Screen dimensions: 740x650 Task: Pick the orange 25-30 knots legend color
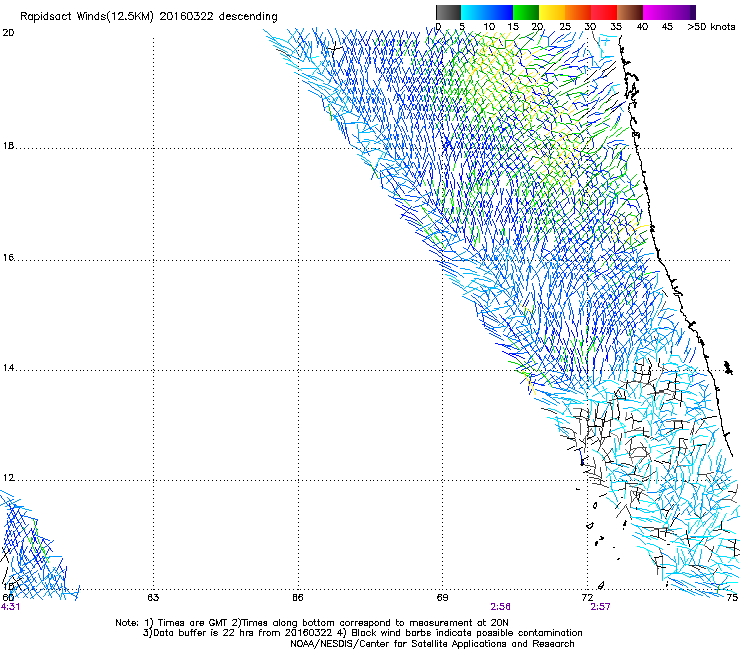(x=578, y=12)
